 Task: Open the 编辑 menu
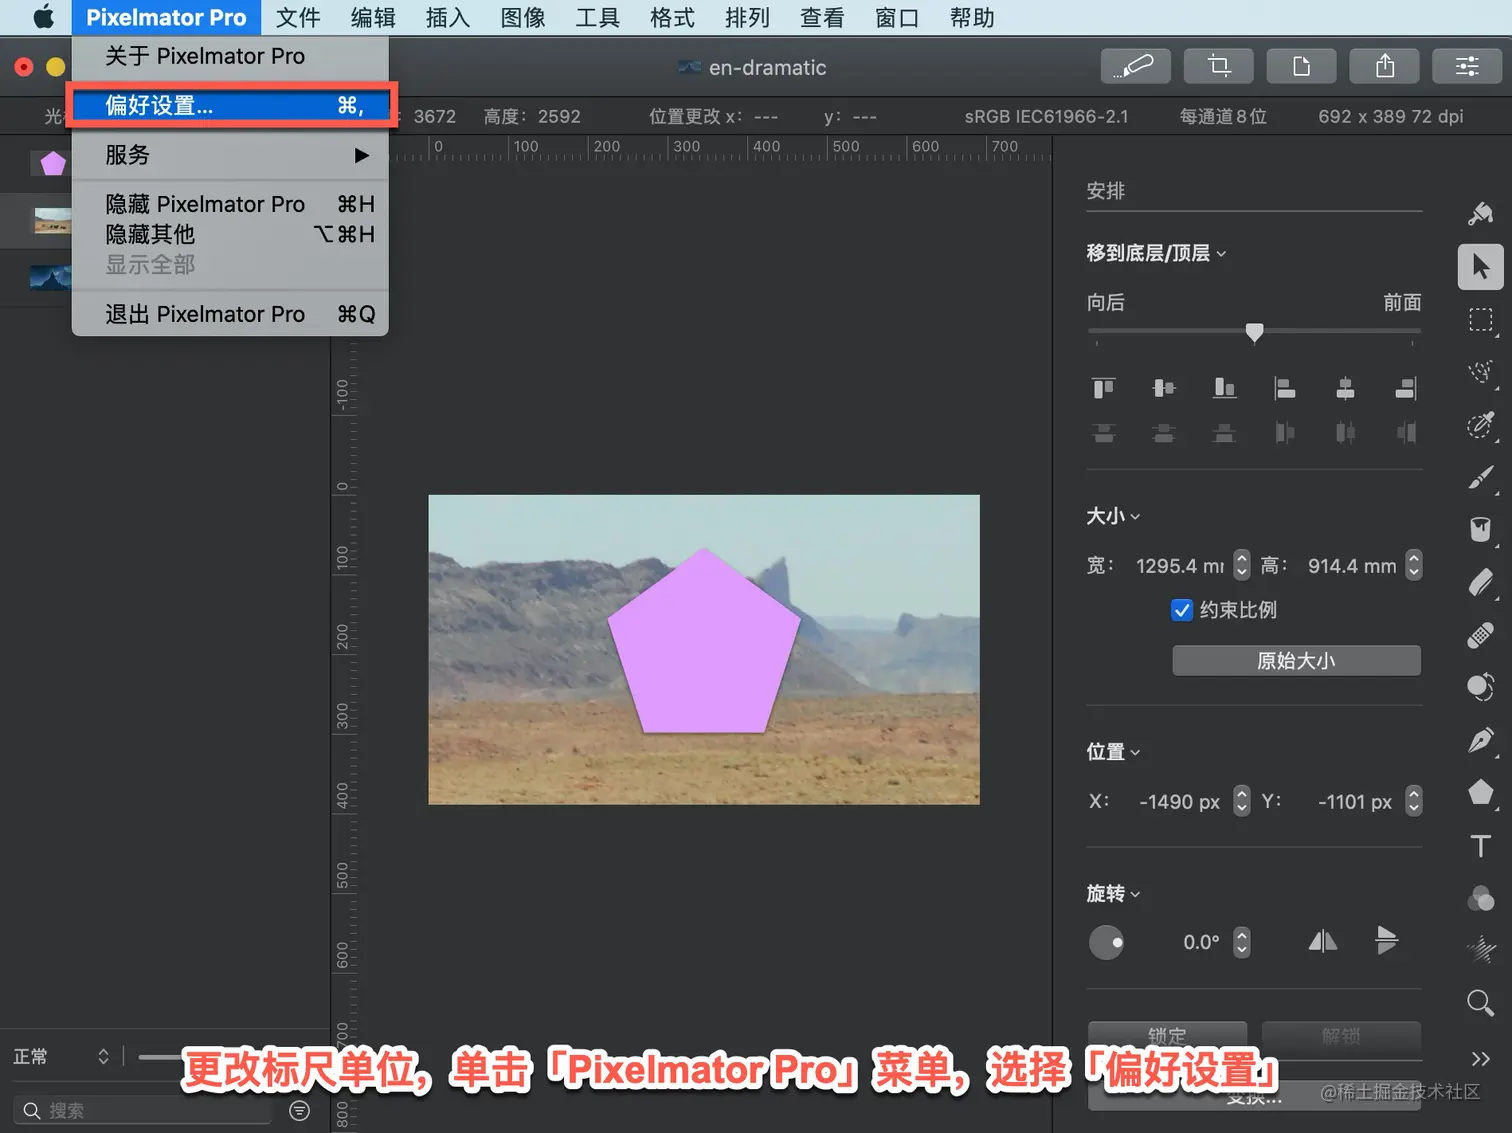pyautogui.click(x=373, y=17)
